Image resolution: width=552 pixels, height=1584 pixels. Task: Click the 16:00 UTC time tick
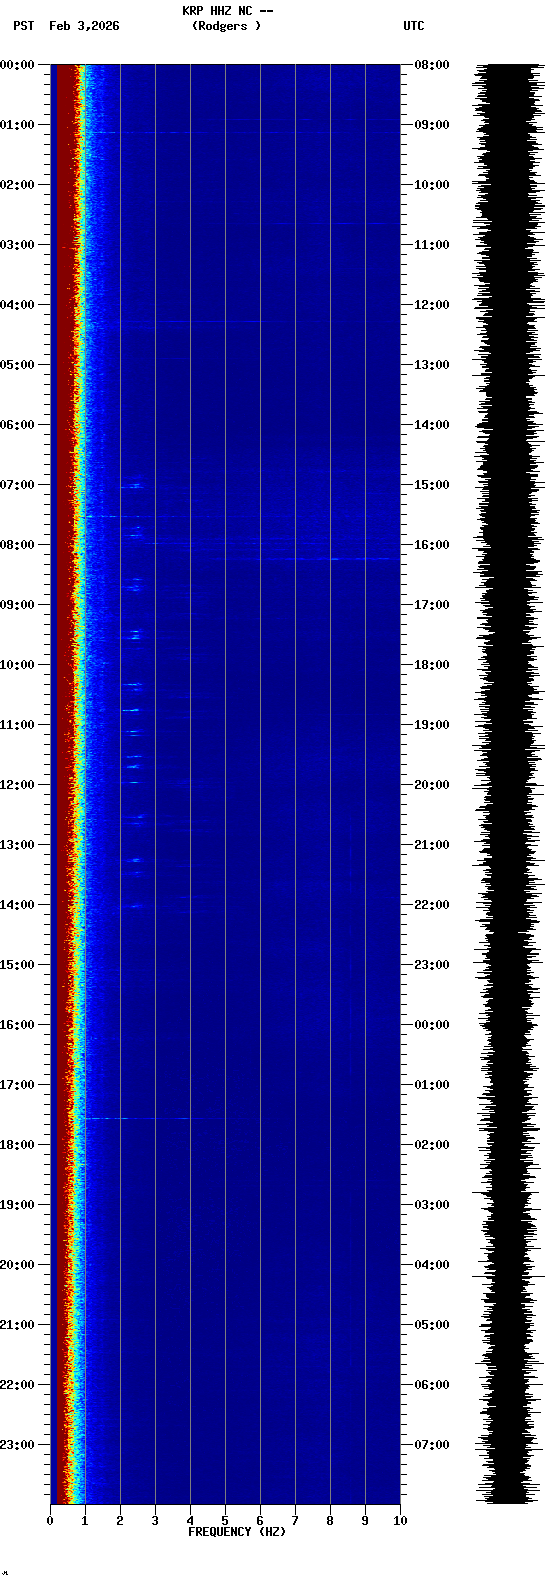click(x=432, y=545)
